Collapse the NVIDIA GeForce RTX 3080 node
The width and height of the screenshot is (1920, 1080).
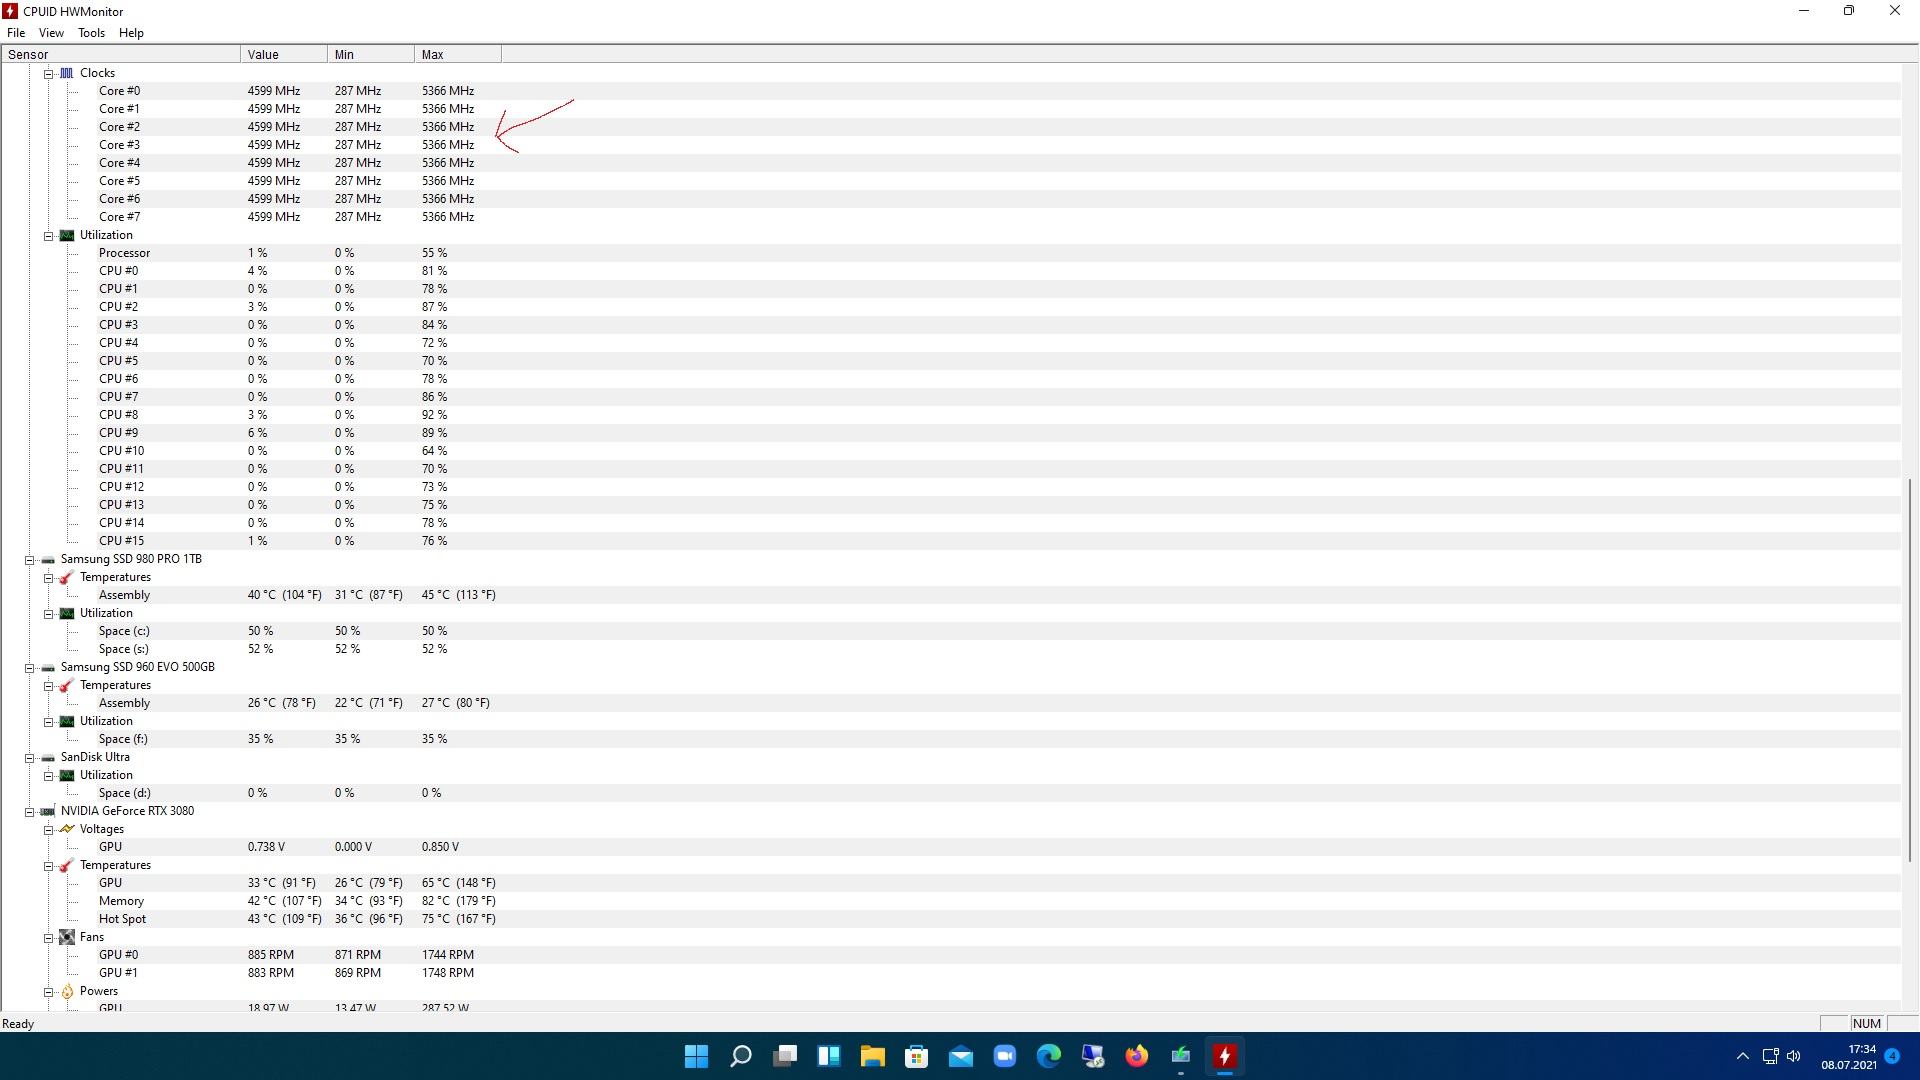tap(30, 812)
